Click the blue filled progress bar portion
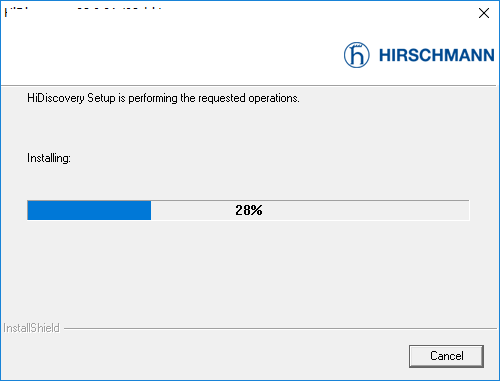 [89, 210]
